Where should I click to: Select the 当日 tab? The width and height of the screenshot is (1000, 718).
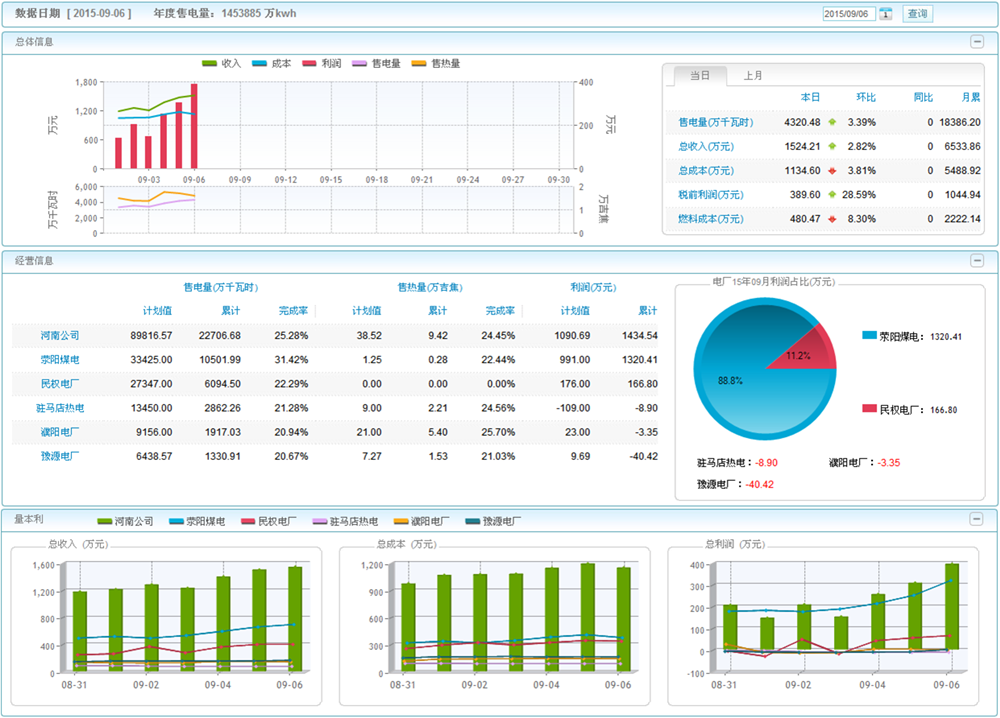699,76
